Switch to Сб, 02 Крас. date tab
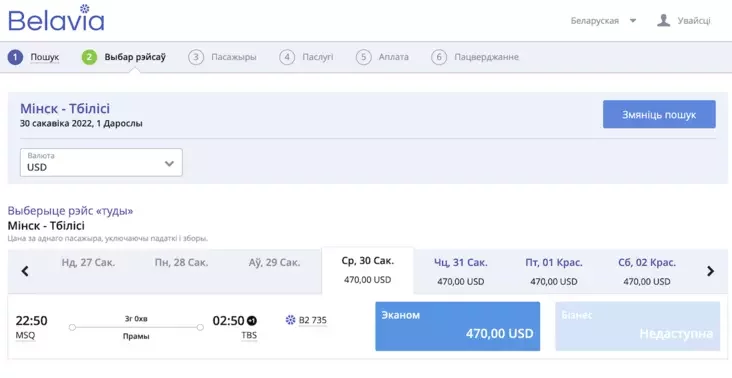The image size is (732, 378). coord(647,271)
